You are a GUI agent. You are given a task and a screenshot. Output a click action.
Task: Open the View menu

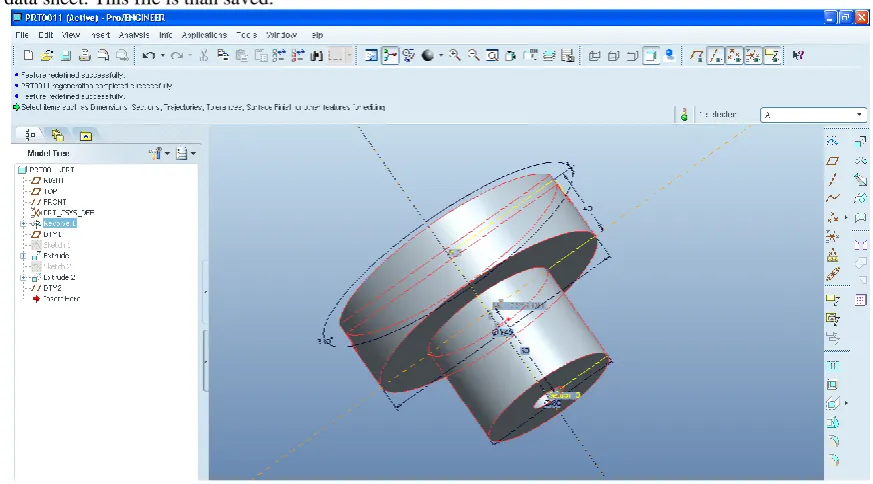[x=71, y=35]
